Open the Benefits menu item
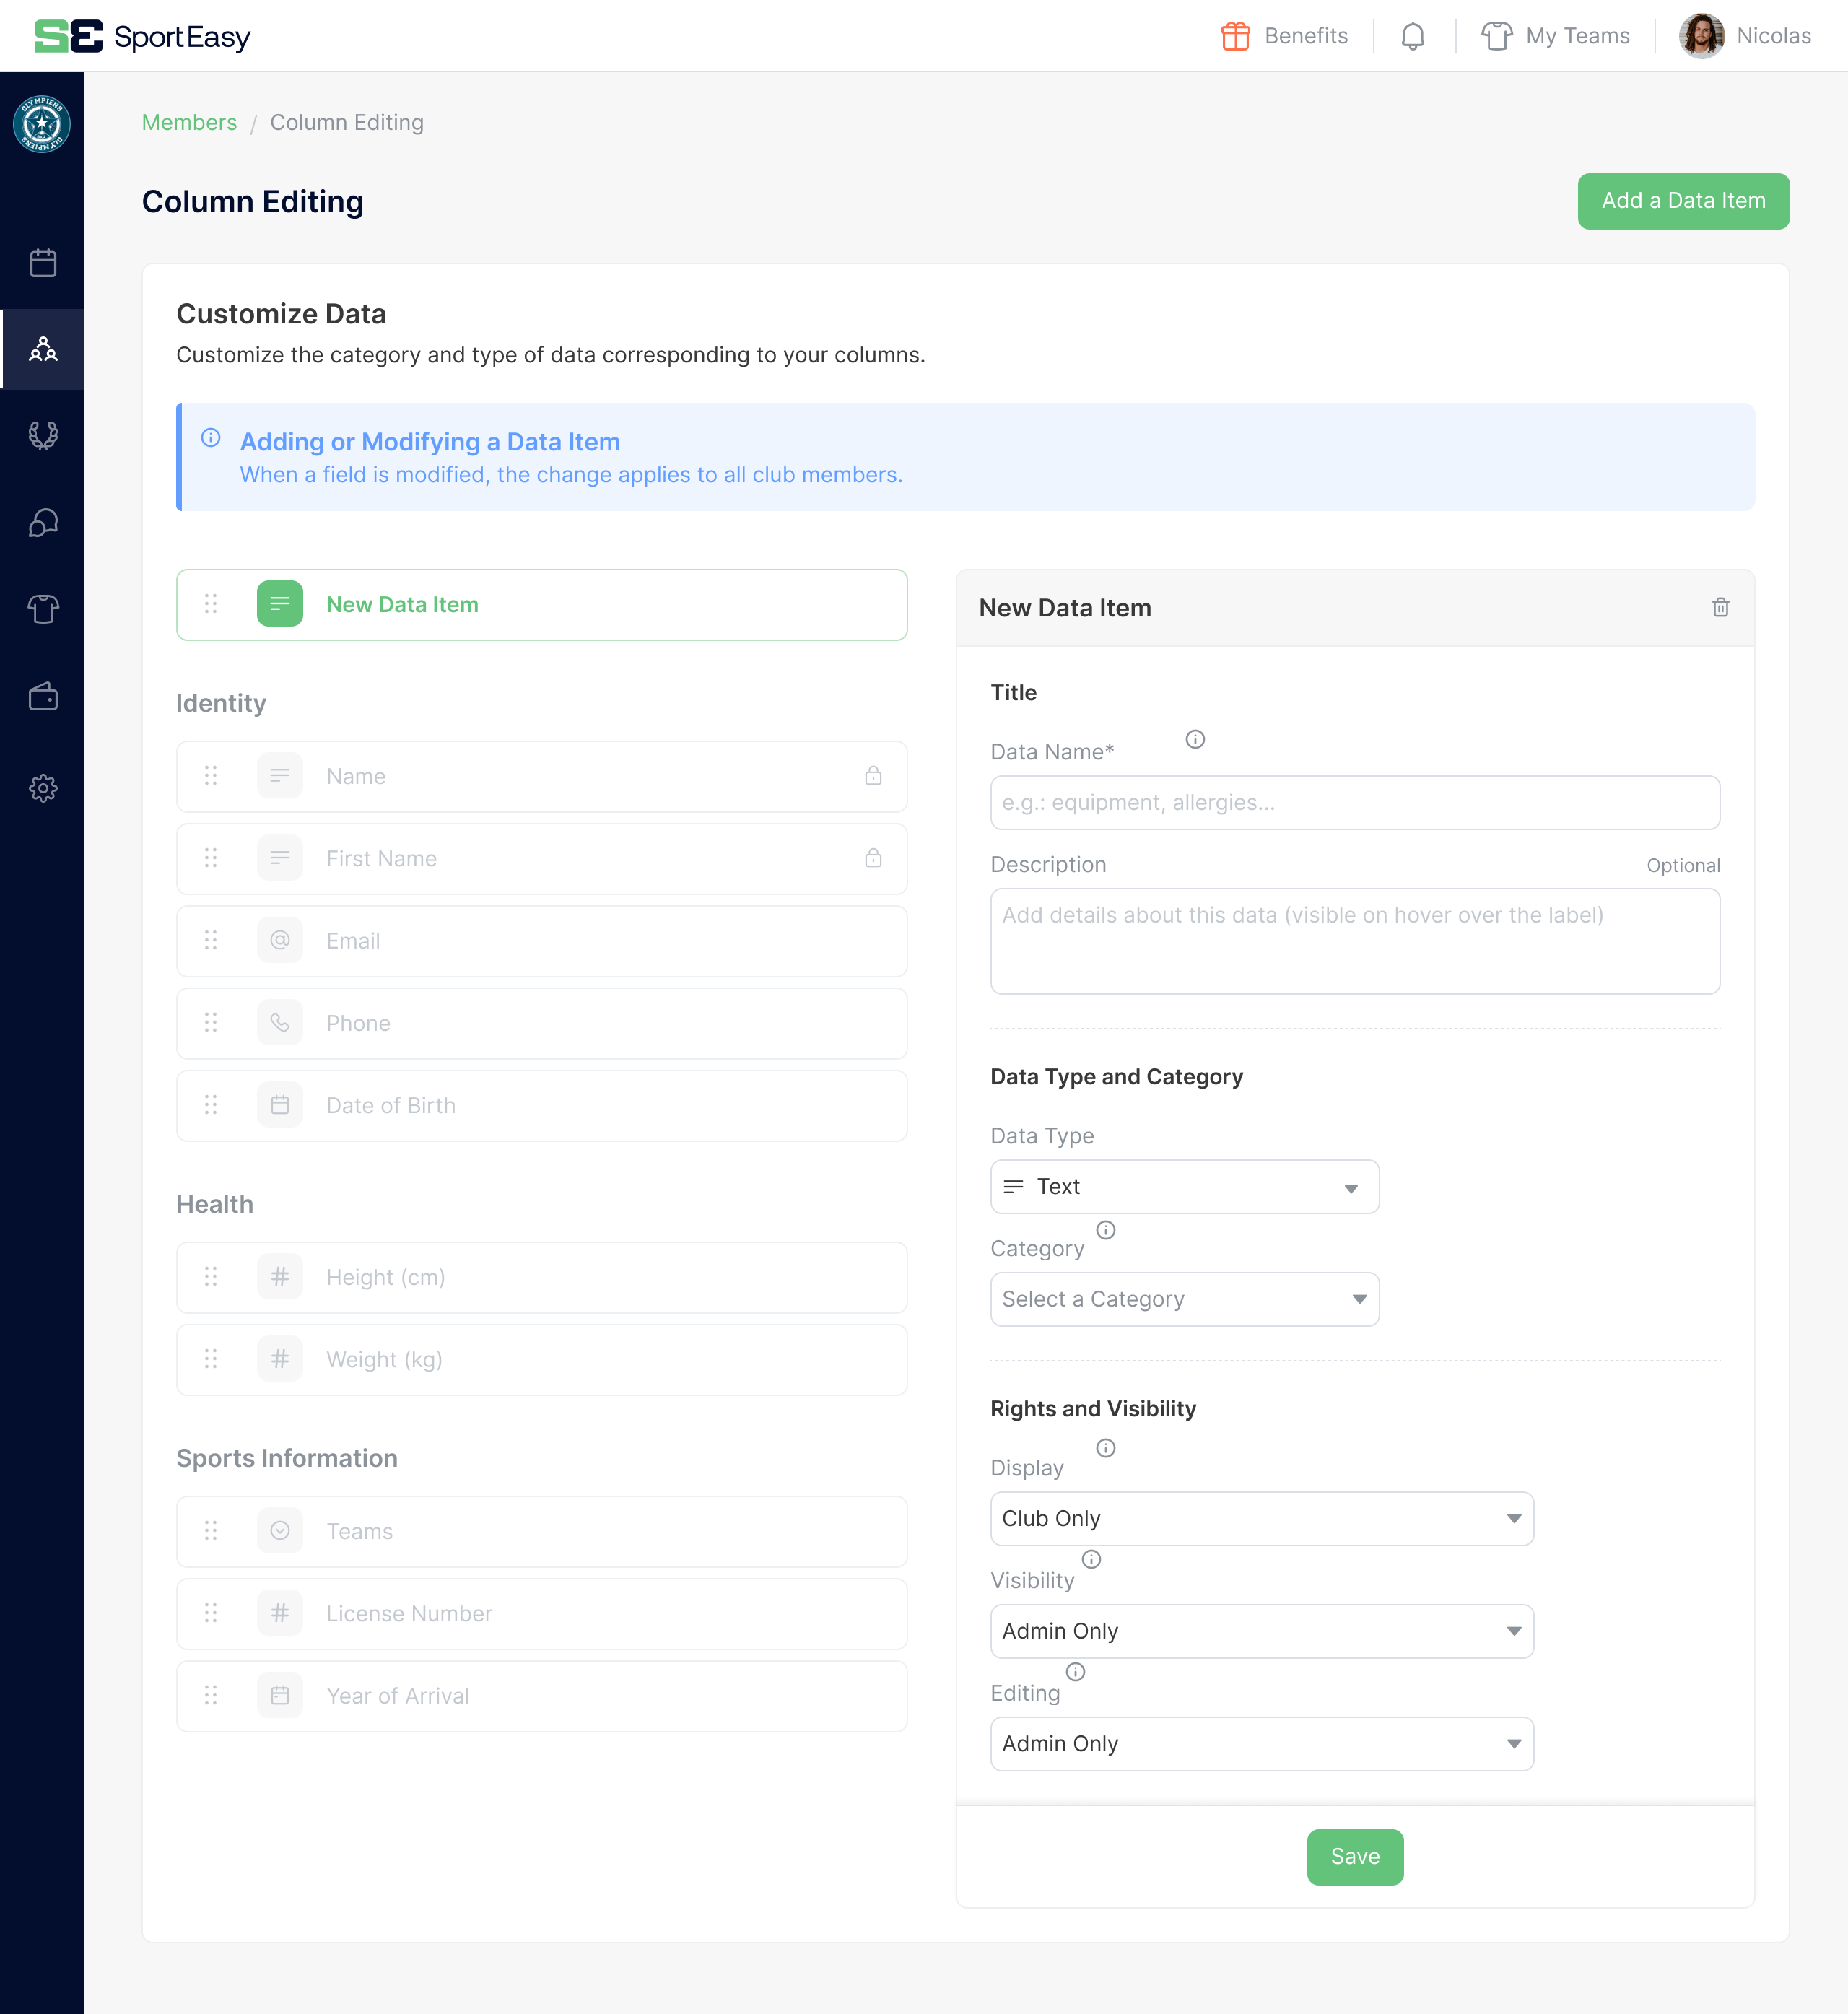 click(1285, 36)
